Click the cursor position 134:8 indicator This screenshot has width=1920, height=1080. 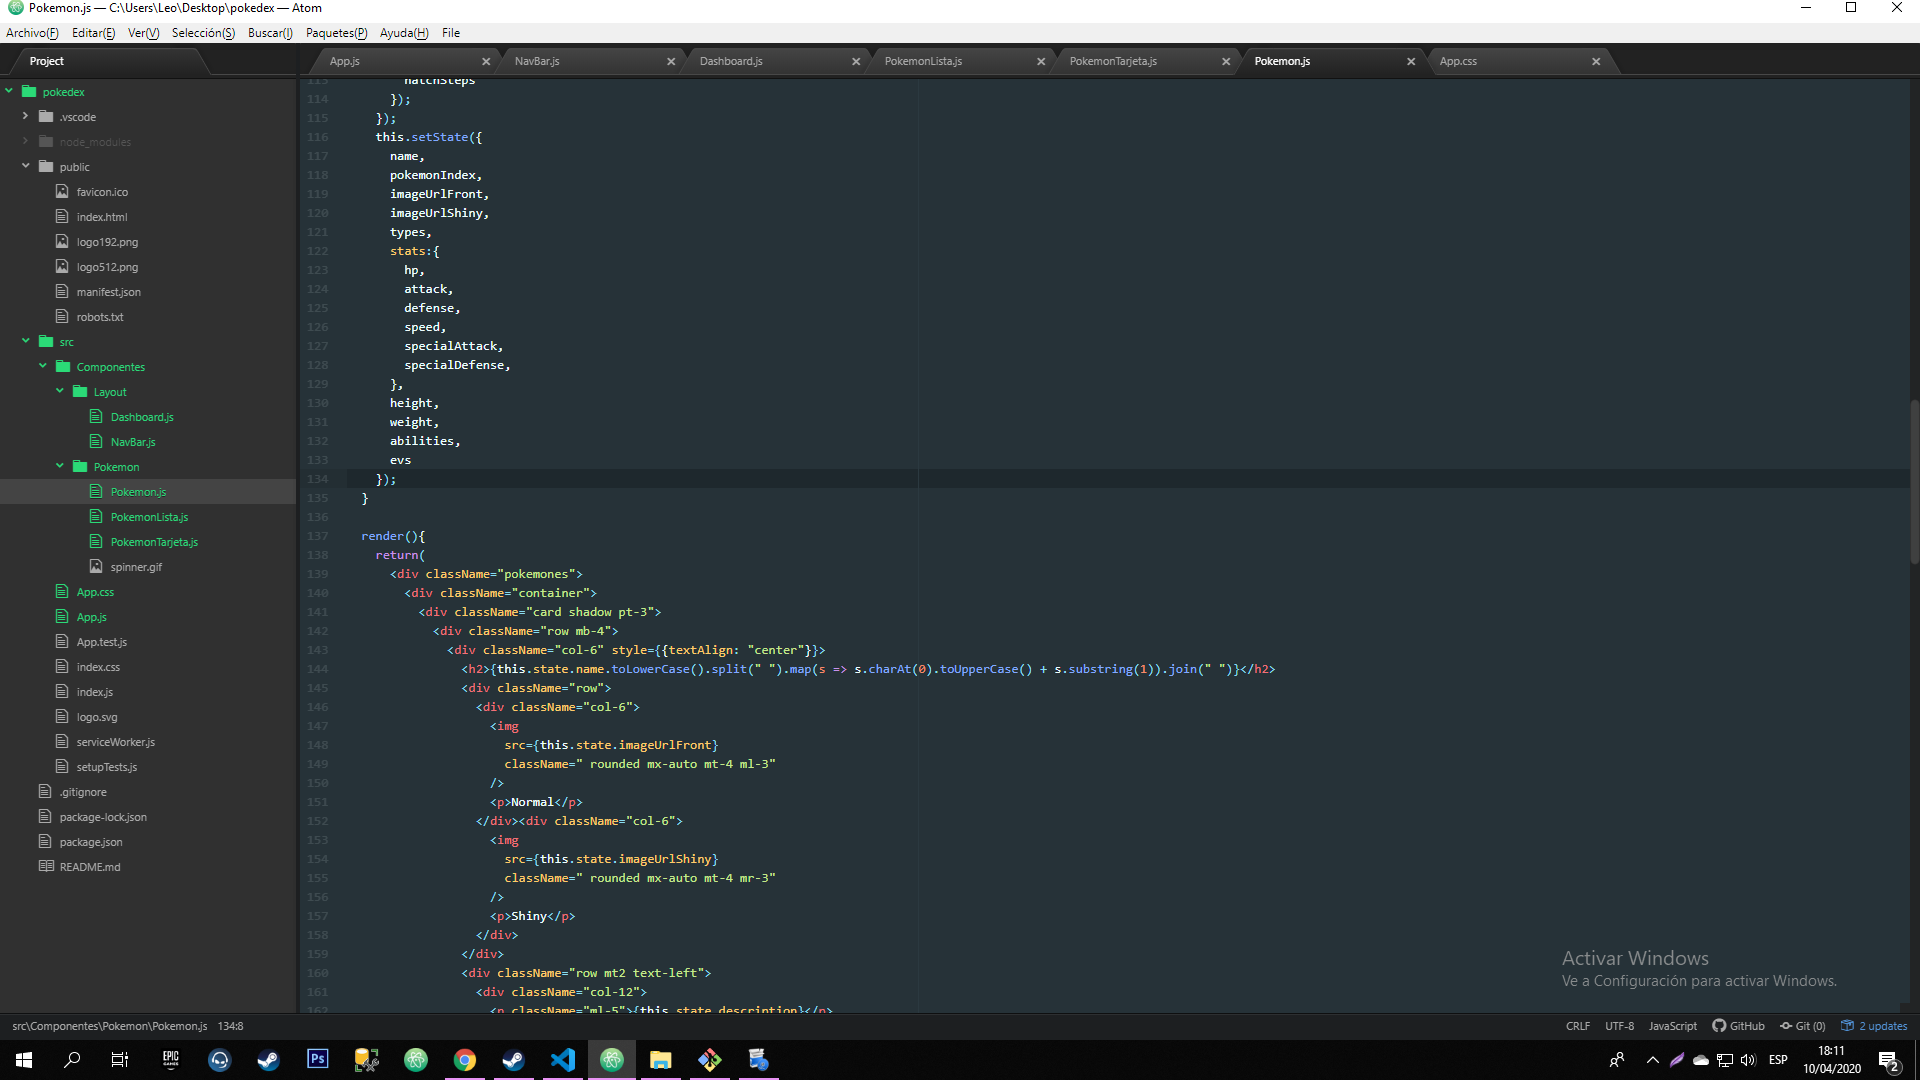tap(231, 1026)
